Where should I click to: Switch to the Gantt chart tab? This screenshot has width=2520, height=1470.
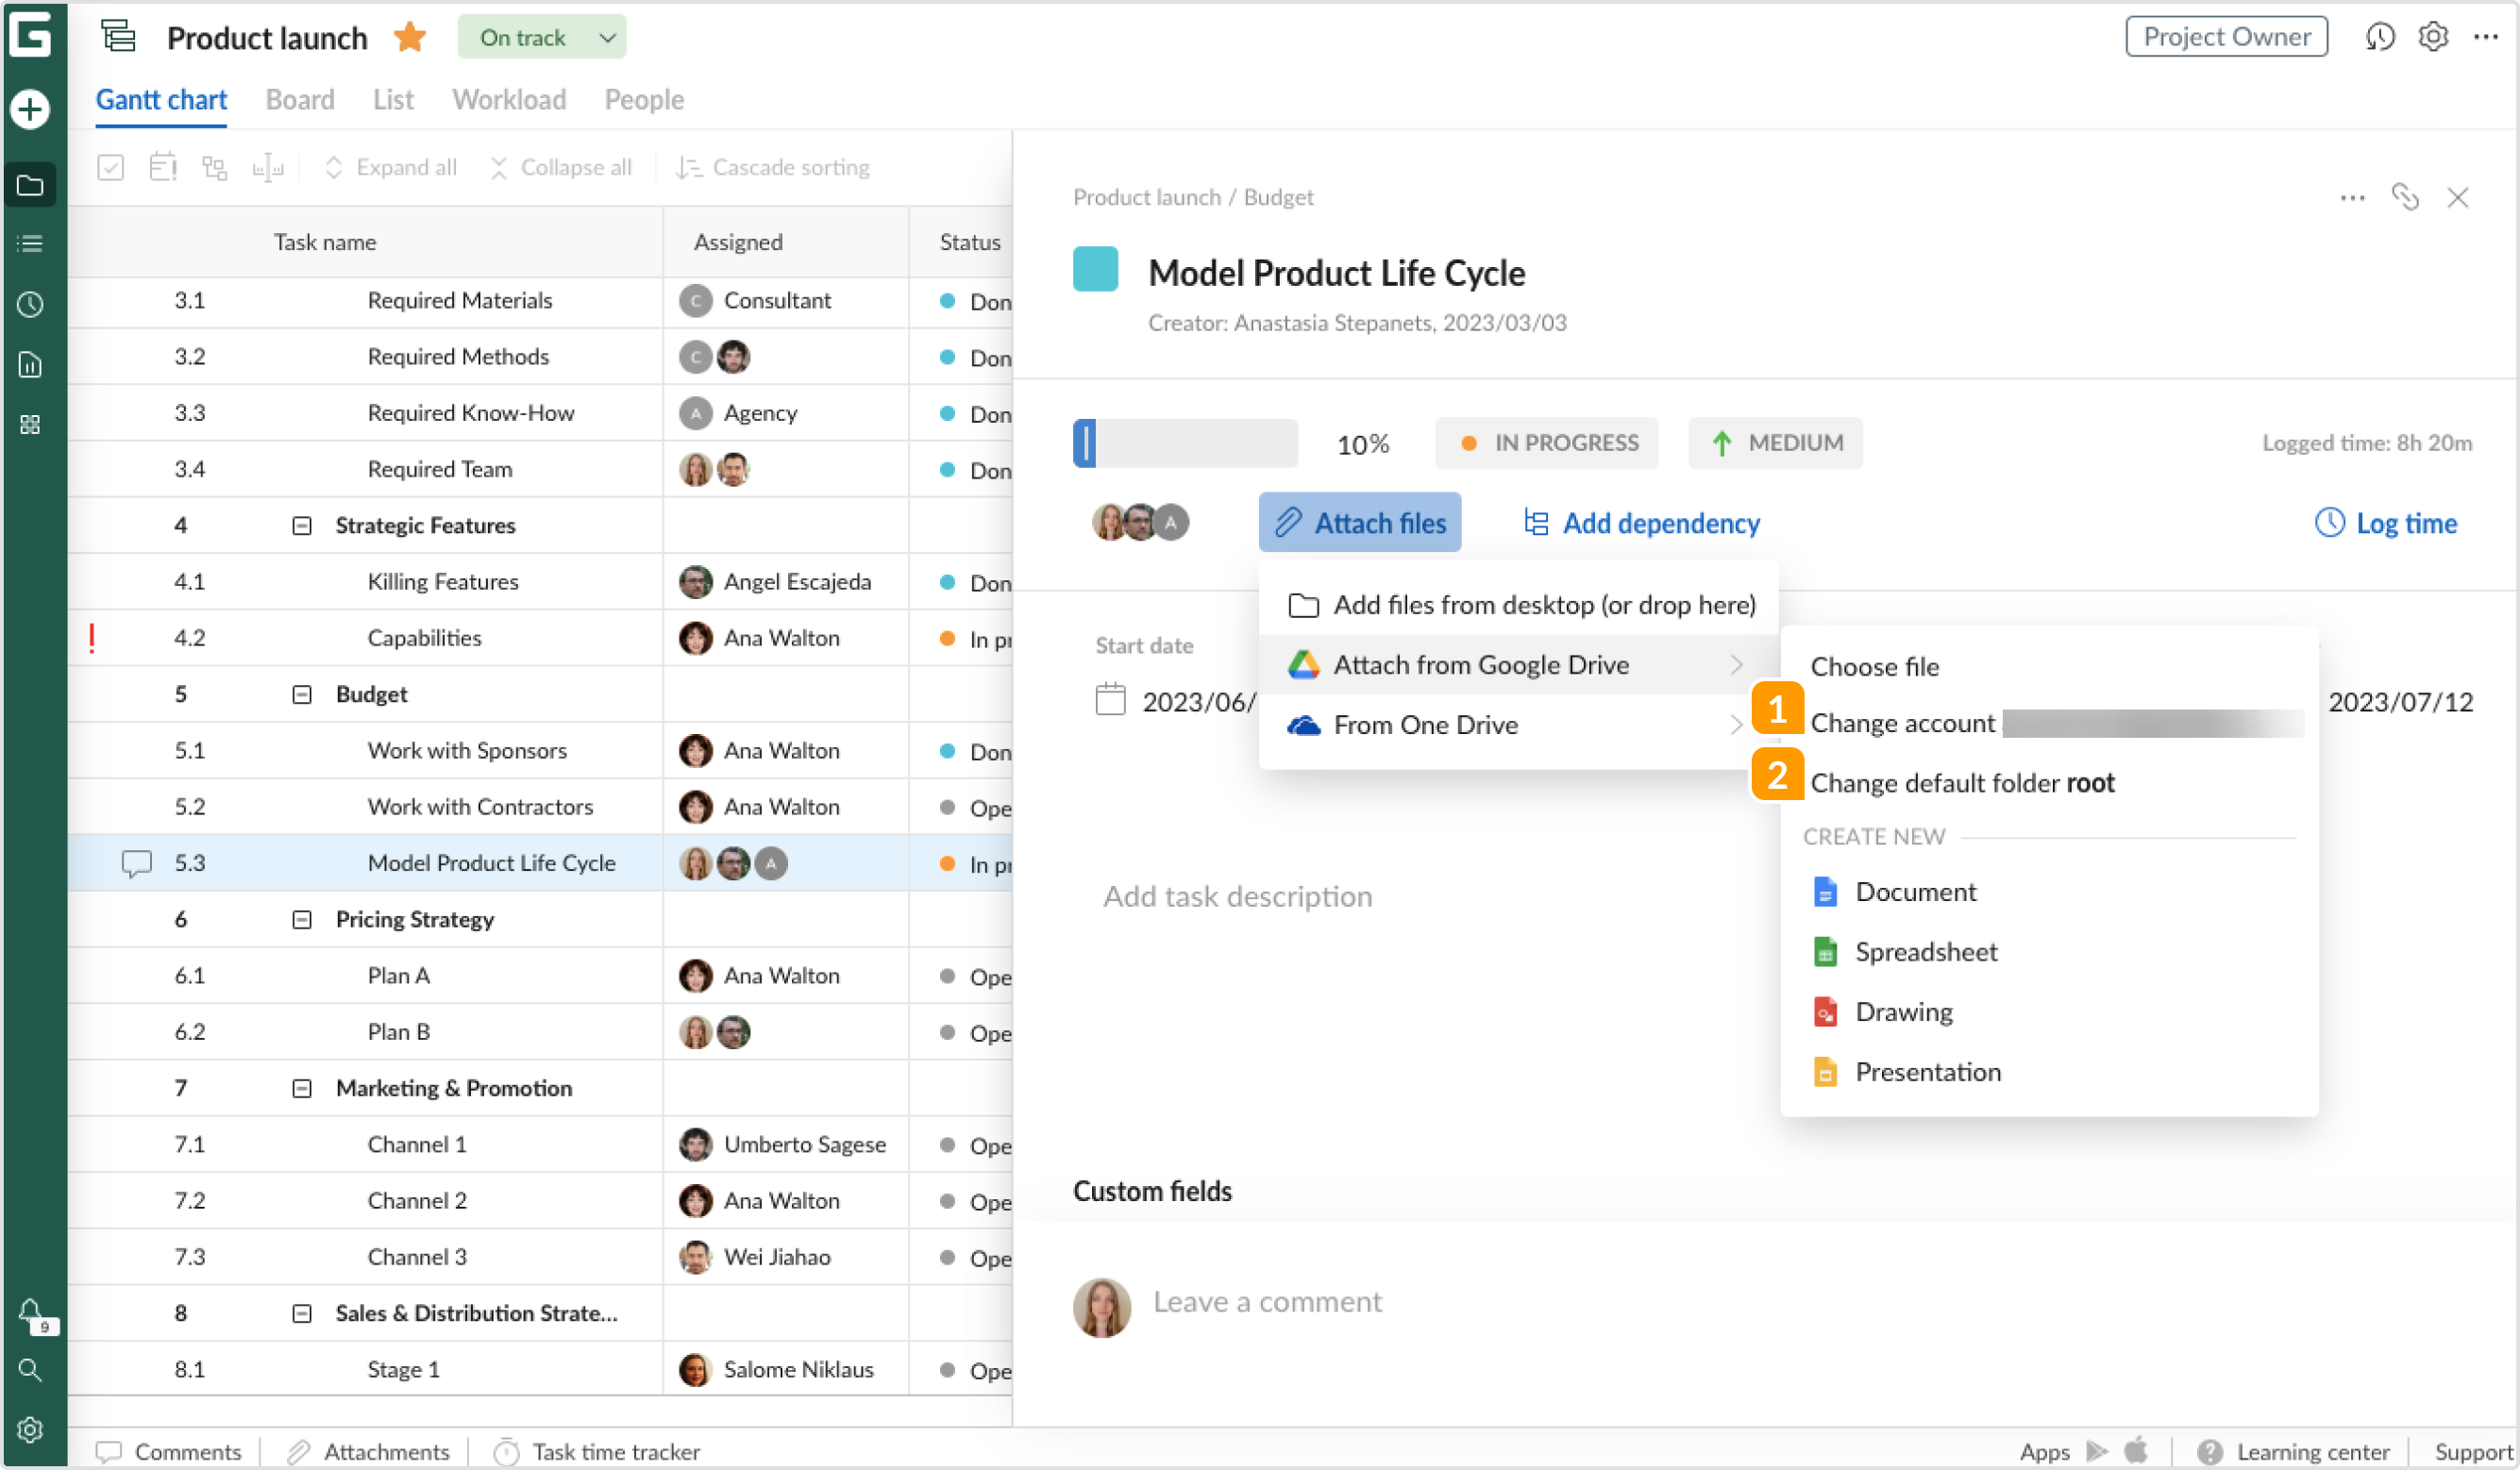click(x=161, y=100)
